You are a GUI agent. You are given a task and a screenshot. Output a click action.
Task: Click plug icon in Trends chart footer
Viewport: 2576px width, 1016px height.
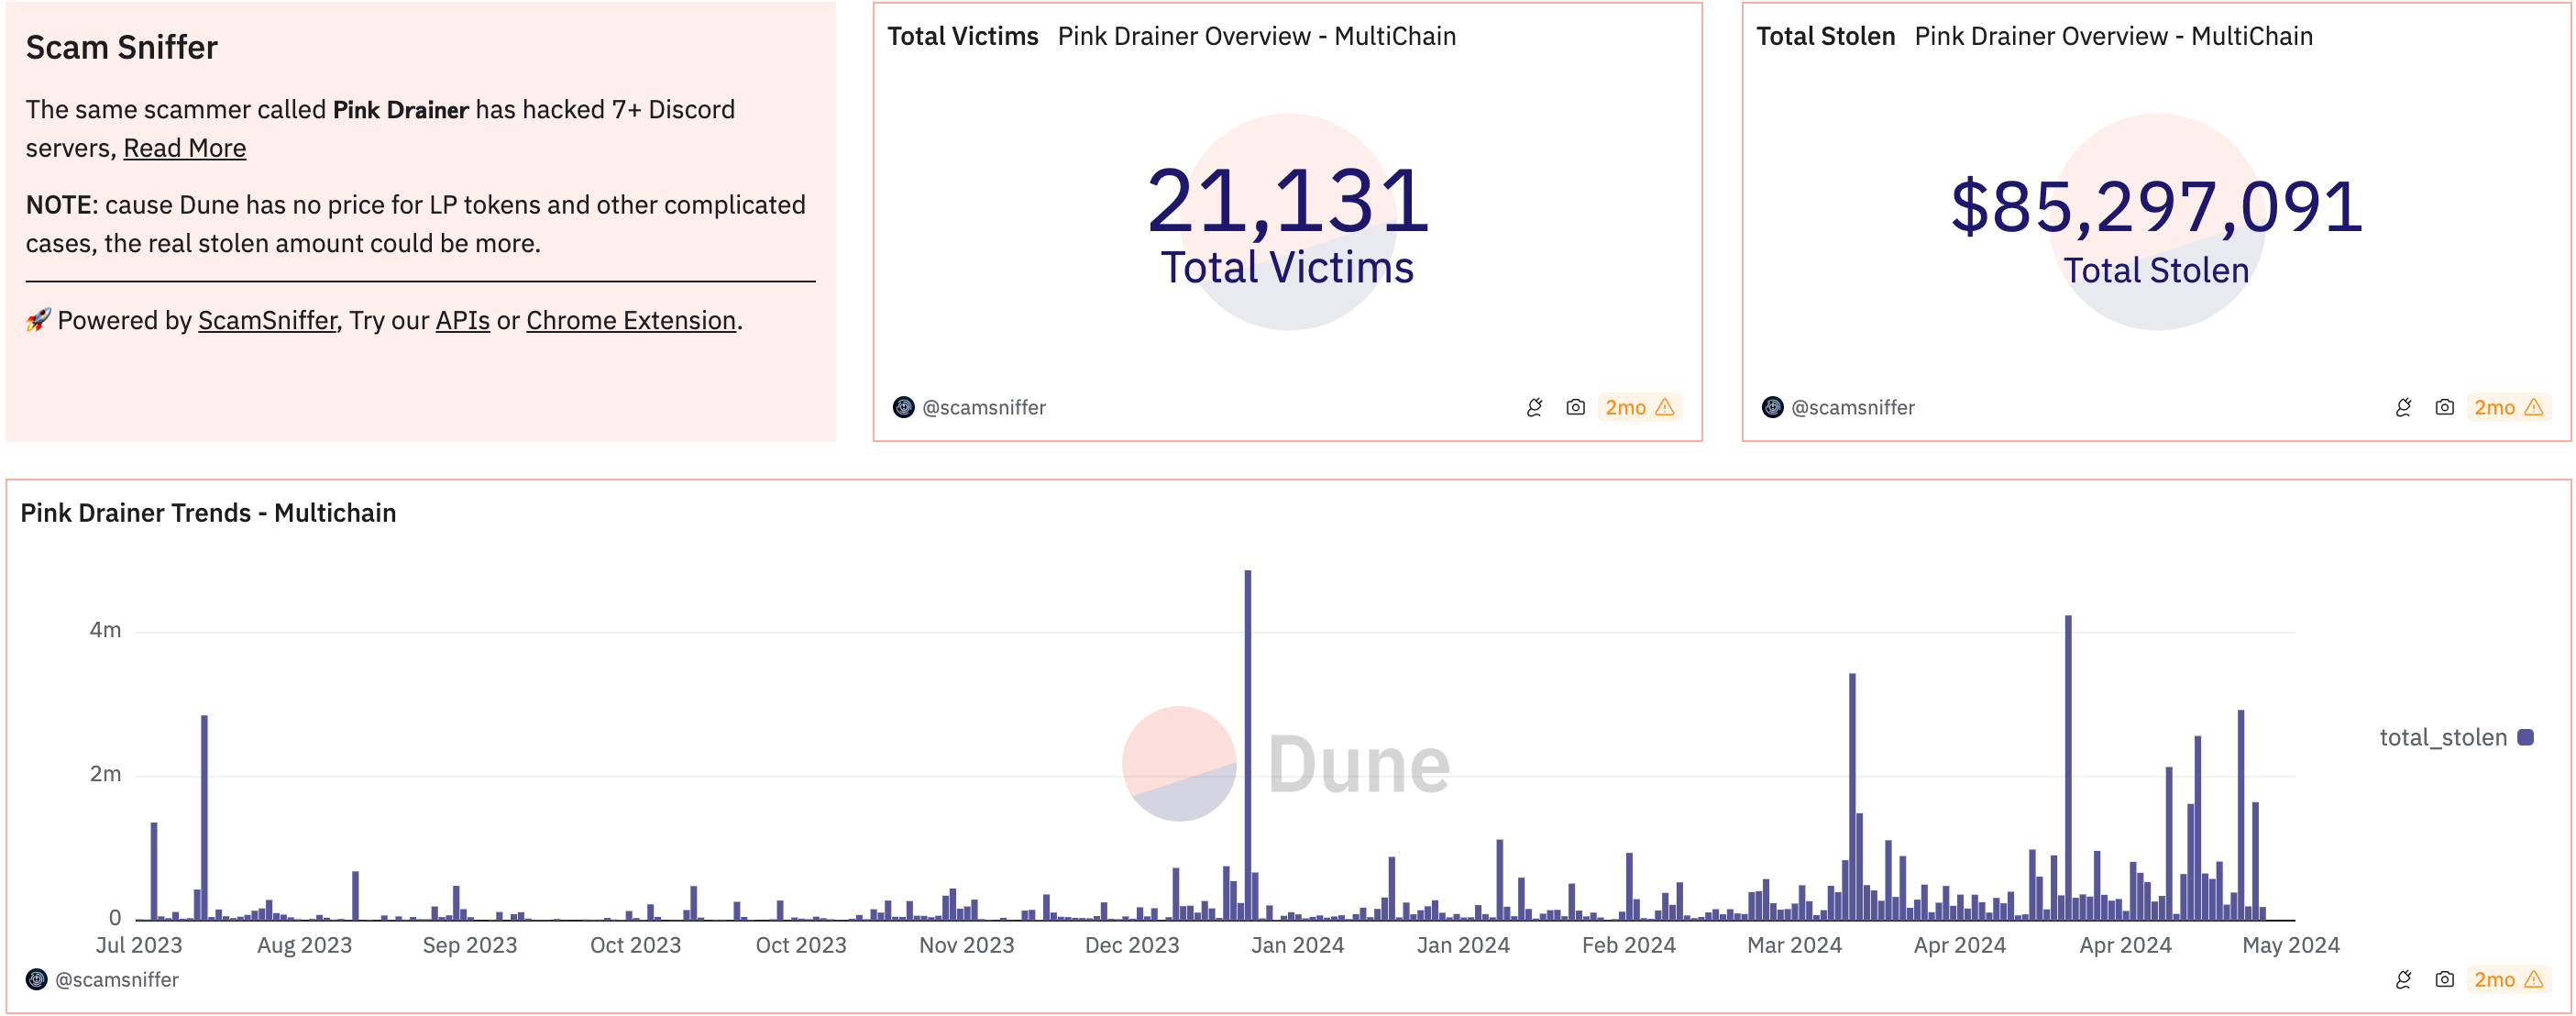tap(2403, 979)
